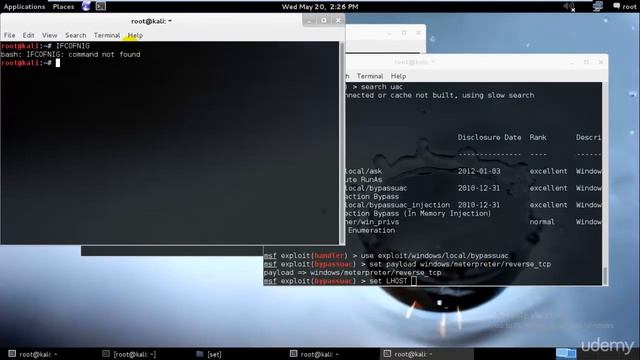This screenshot has height=360, width=640.
Task: Click 'payload => windows/meterpreter/reverse_tcp' line
Action: click(352, 272)
